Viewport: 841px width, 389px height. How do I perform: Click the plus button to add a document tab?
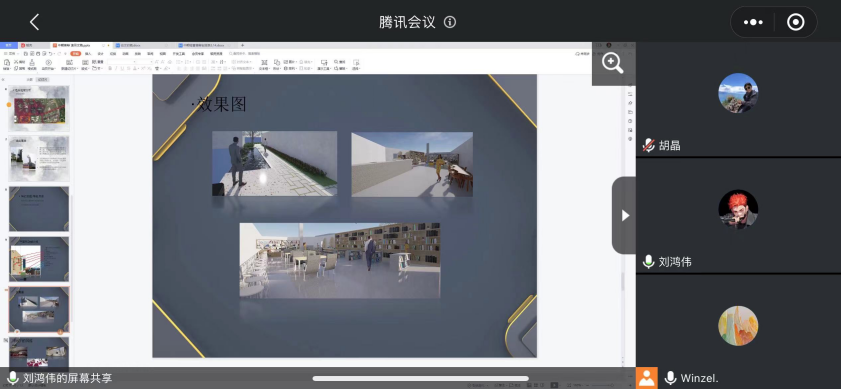242,46
